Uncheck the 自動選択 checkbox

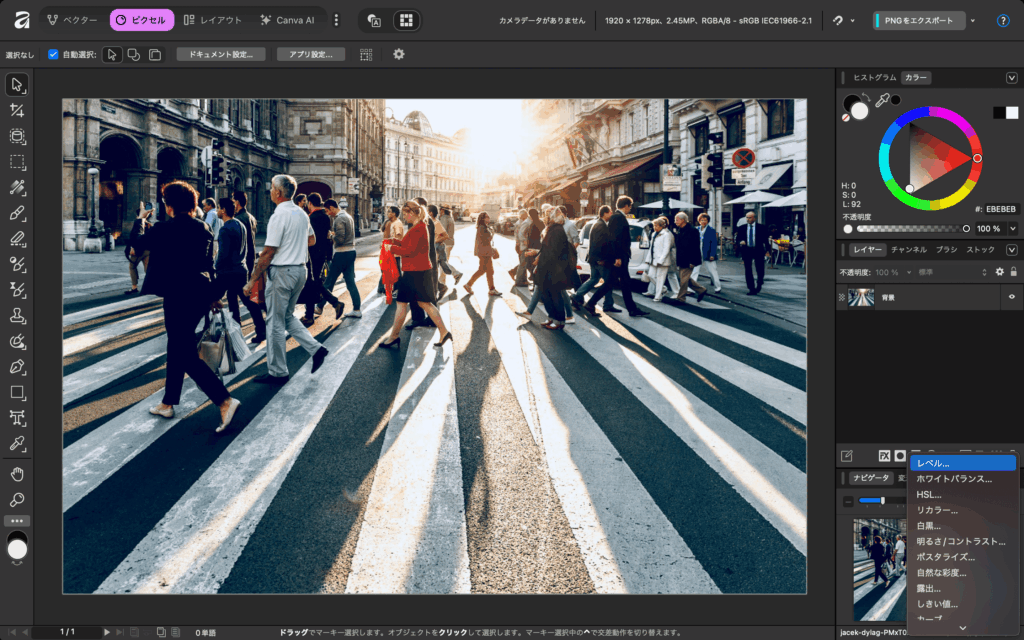[x=53, y=54]
